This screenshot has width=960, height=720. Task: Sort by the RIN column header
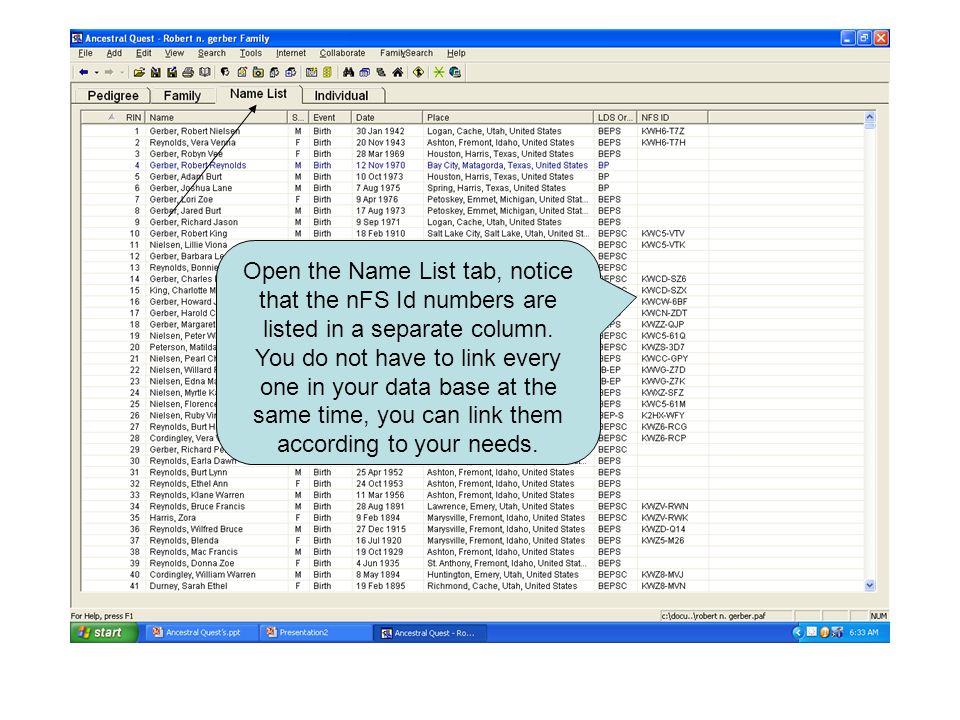[113, 118]
